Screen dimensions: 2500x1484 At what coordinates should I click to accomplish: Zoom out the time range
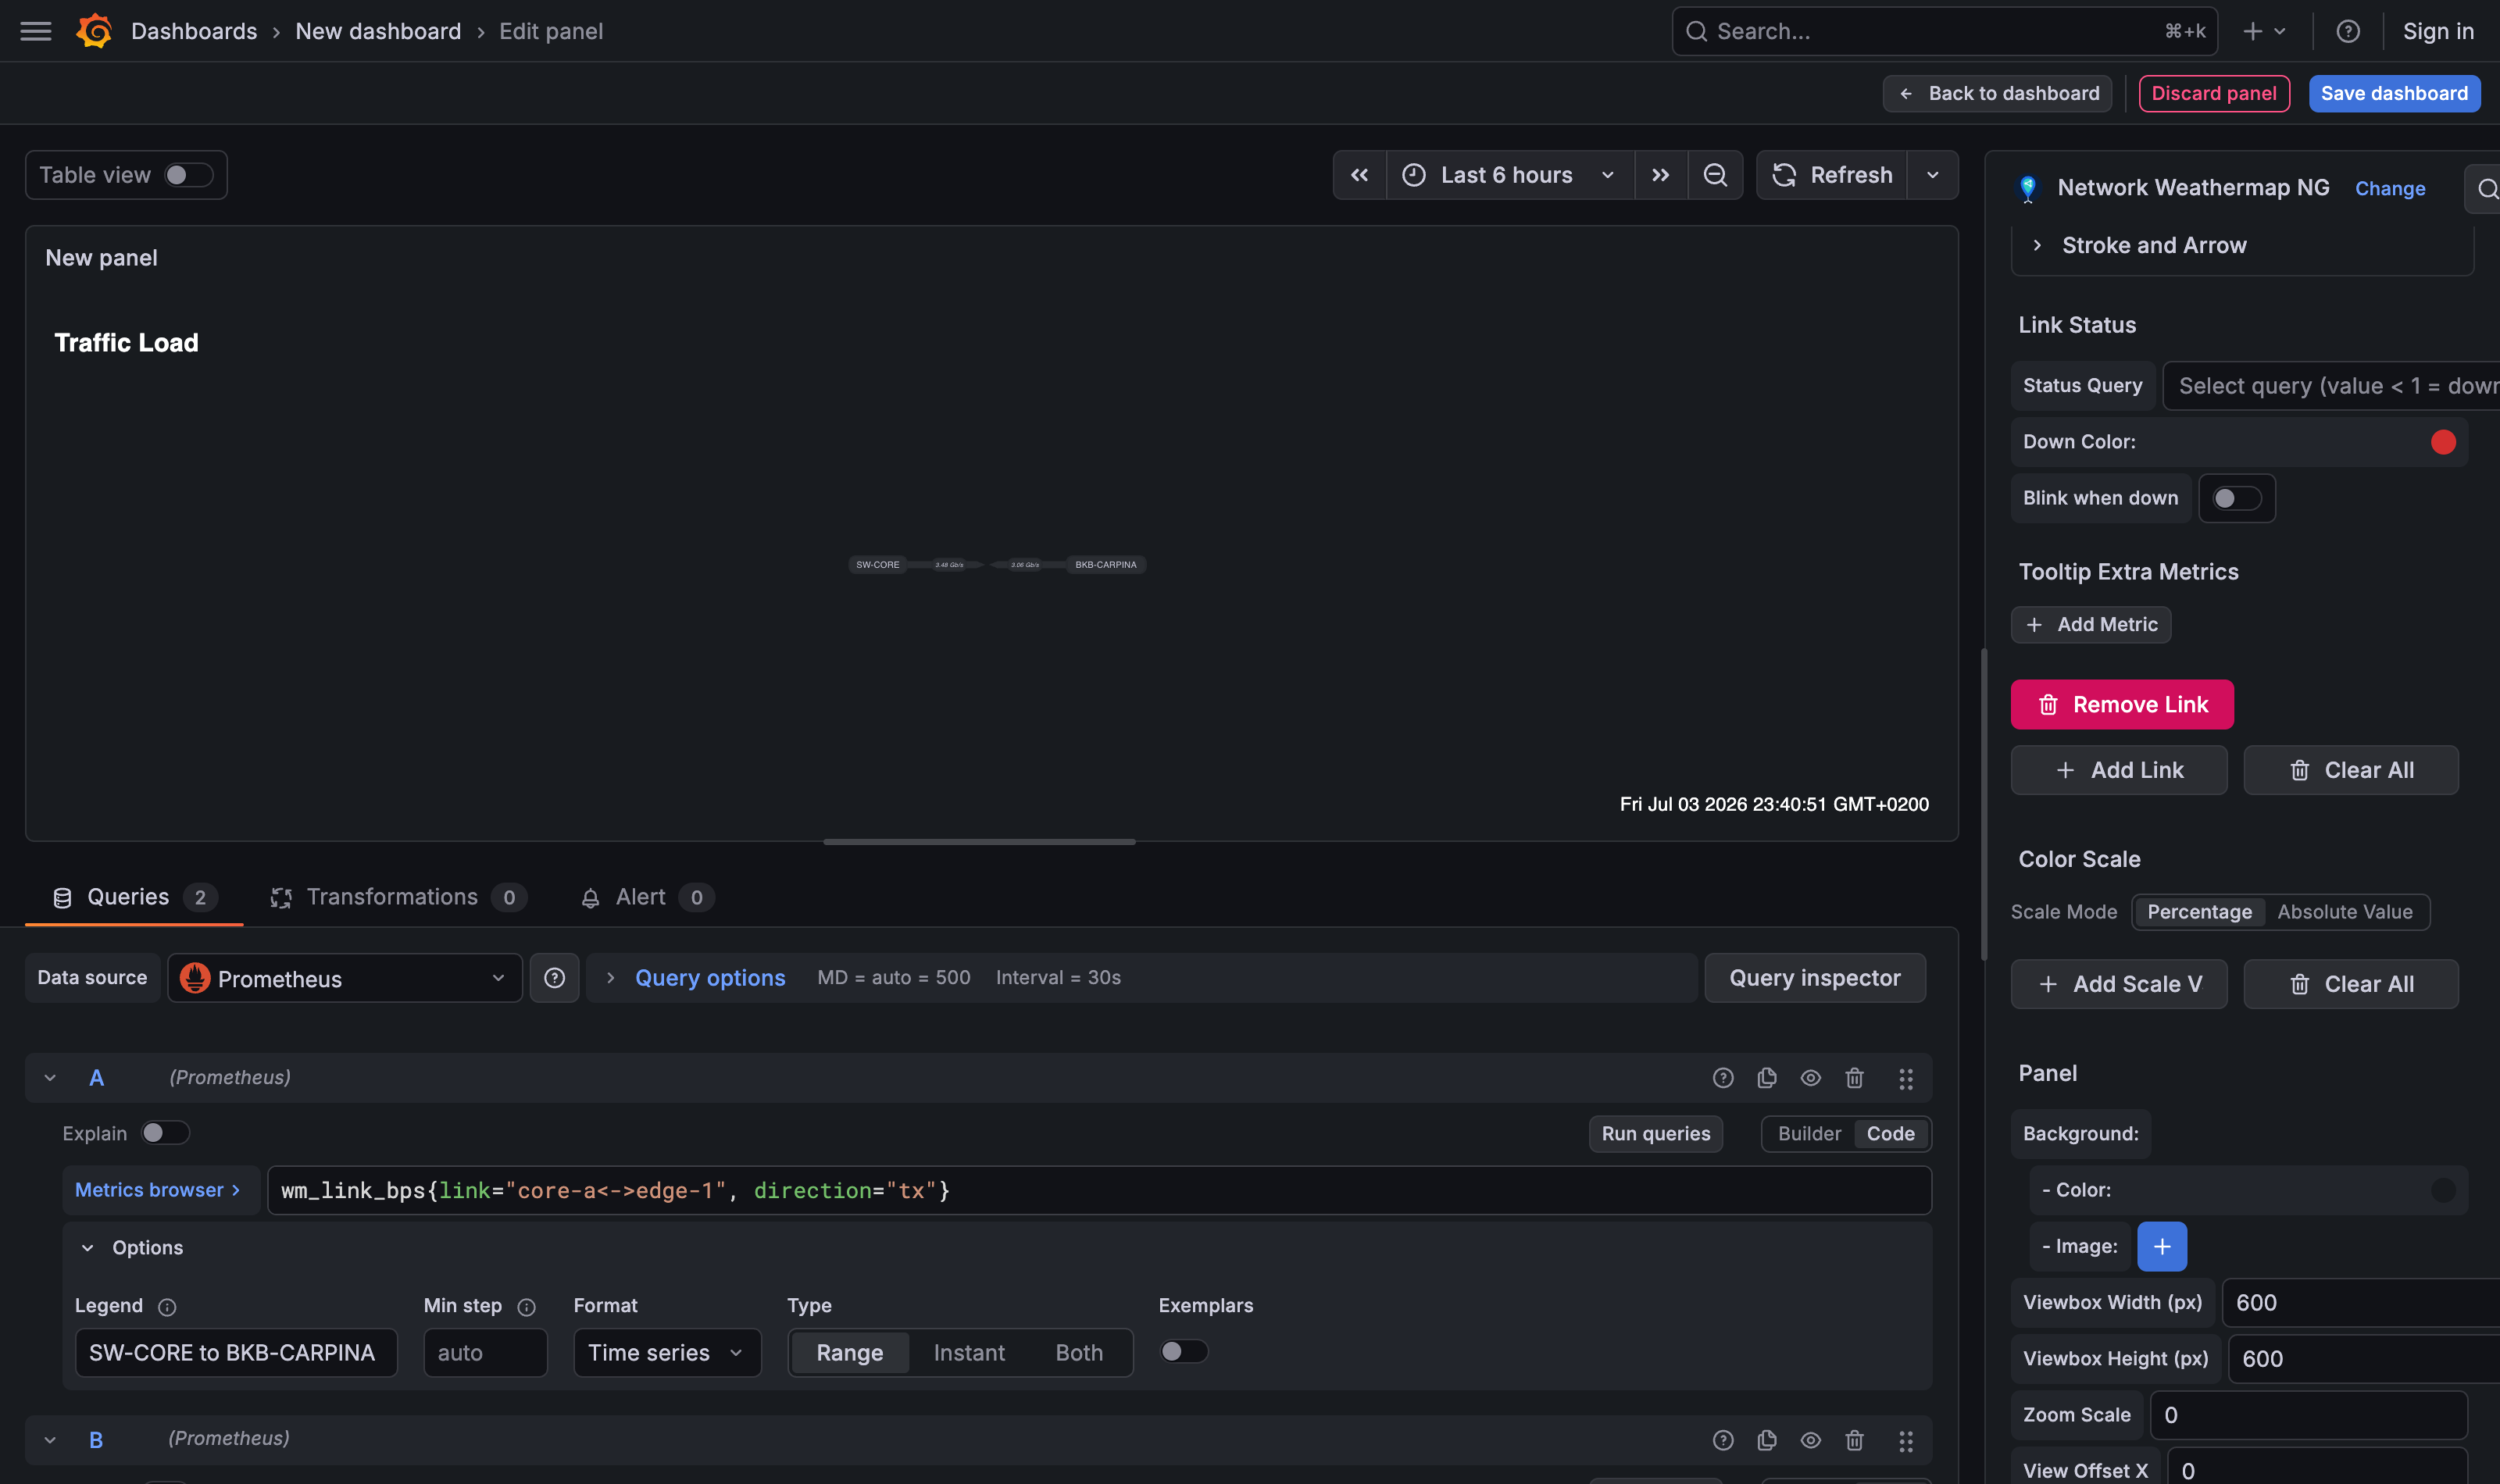pyautogui.click(x=1715, y=175)
